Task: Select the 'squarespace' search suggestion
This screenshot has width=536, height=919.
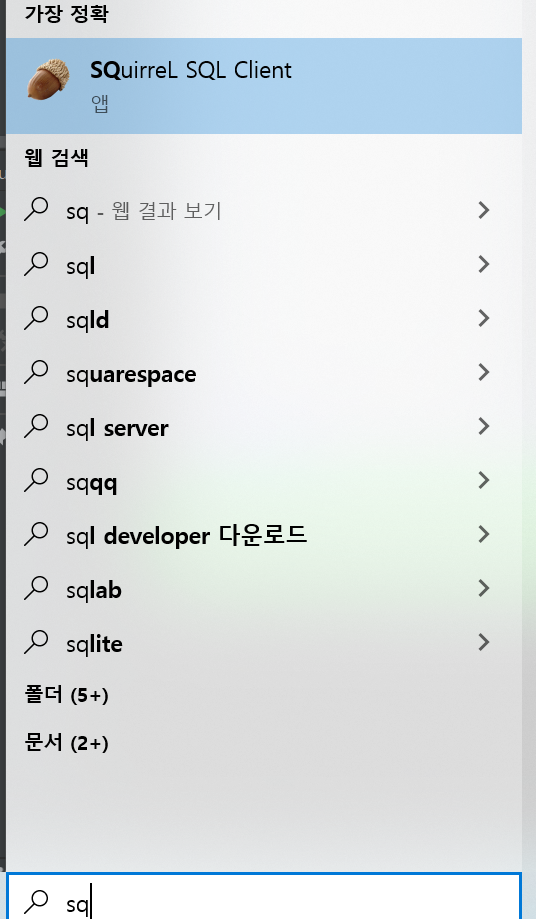Action: tap(264, 373)
